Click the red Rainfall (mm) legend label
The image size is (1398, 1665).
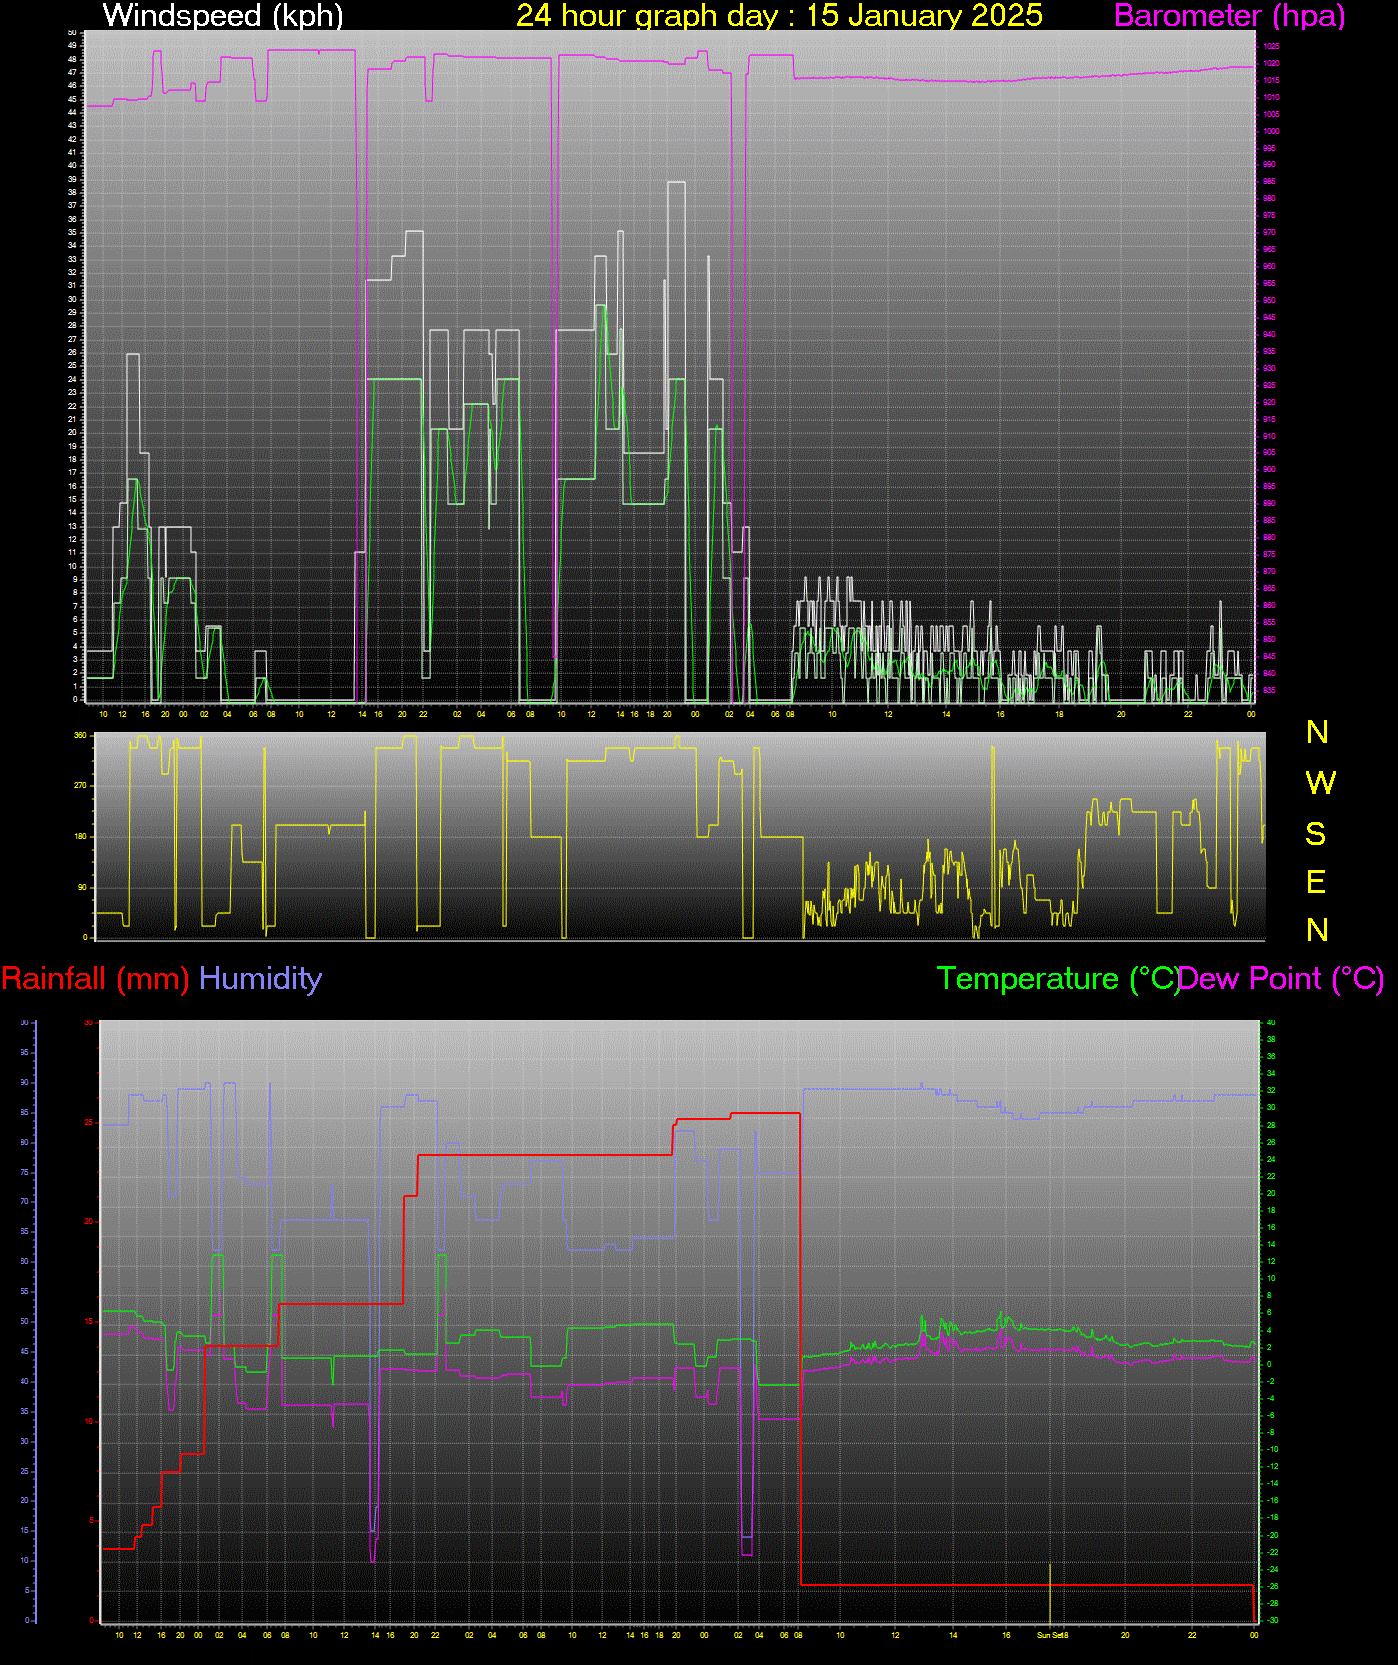[95, 978]
